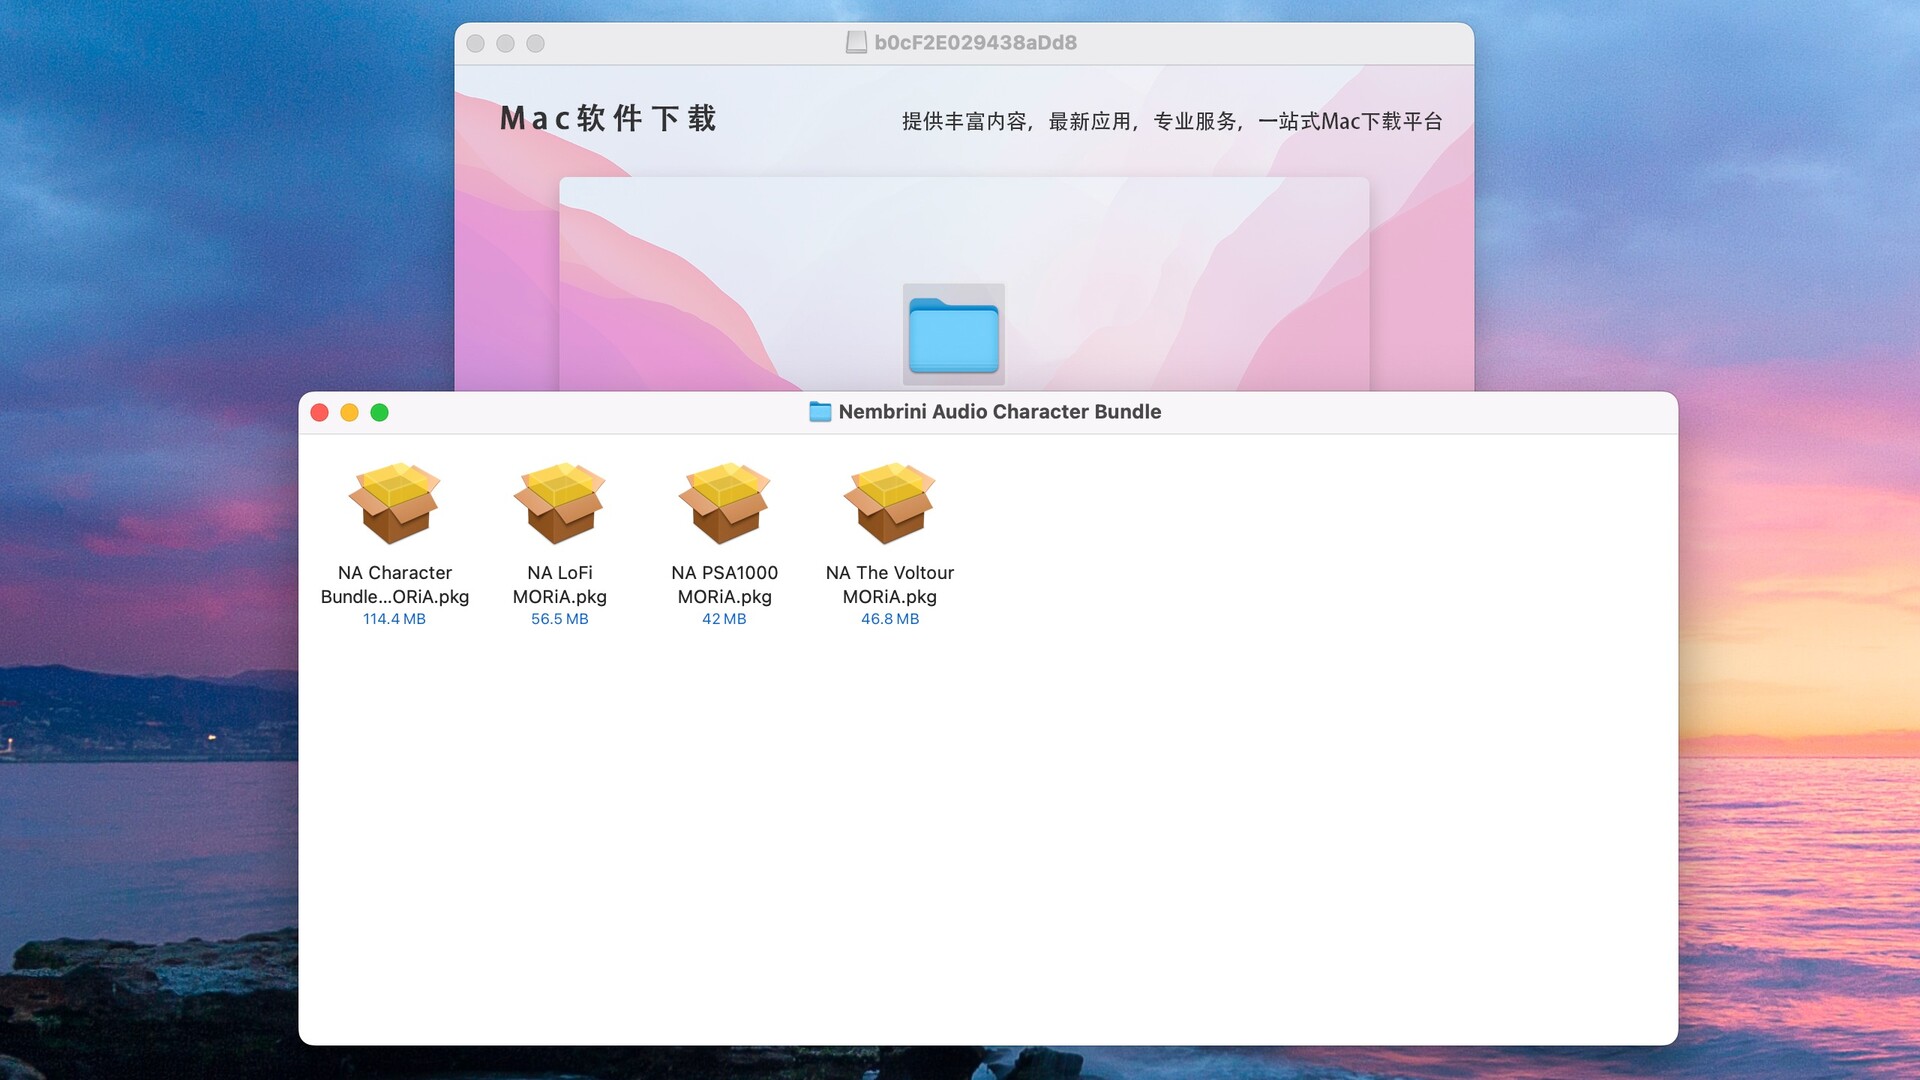Viewport: 1920px width, 1080px height.
Task: Zoom the Nembrini Audio Character Bundle window with green button
Action: pos(379,412)
